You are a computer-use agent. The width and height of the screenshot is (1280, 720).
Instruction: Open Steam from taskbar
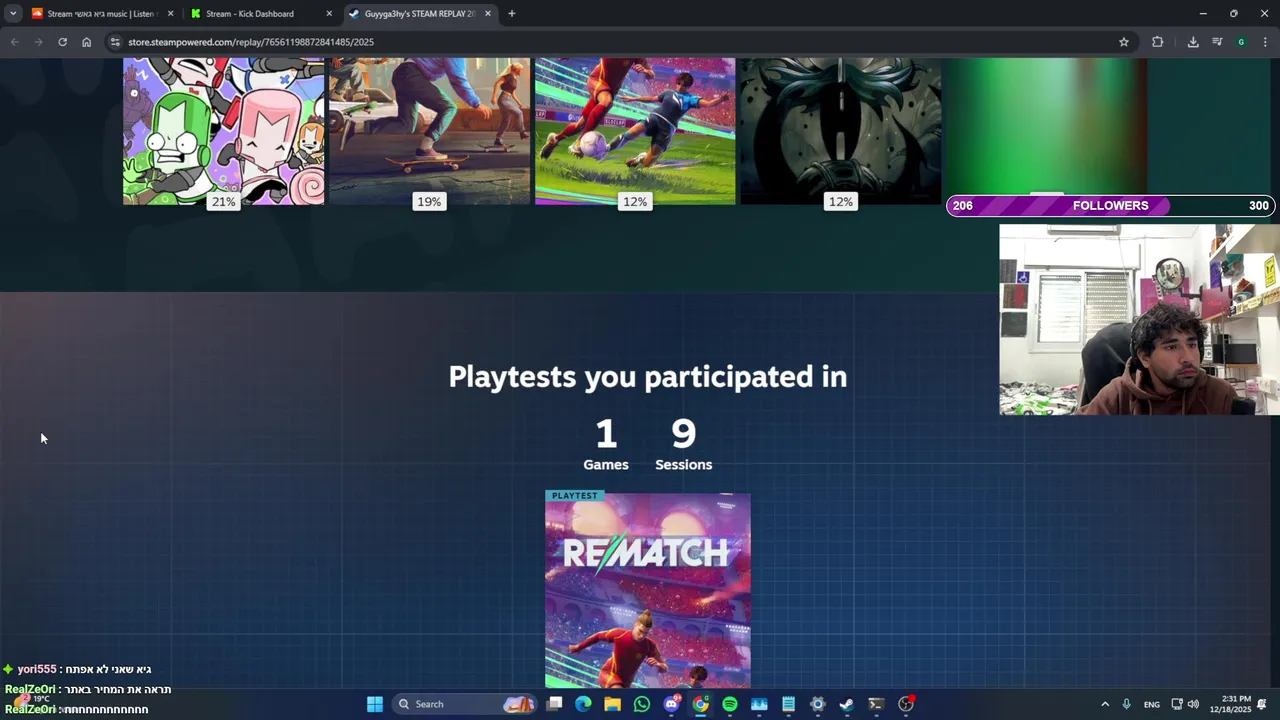pyautogui.click(x=846, y=704)
